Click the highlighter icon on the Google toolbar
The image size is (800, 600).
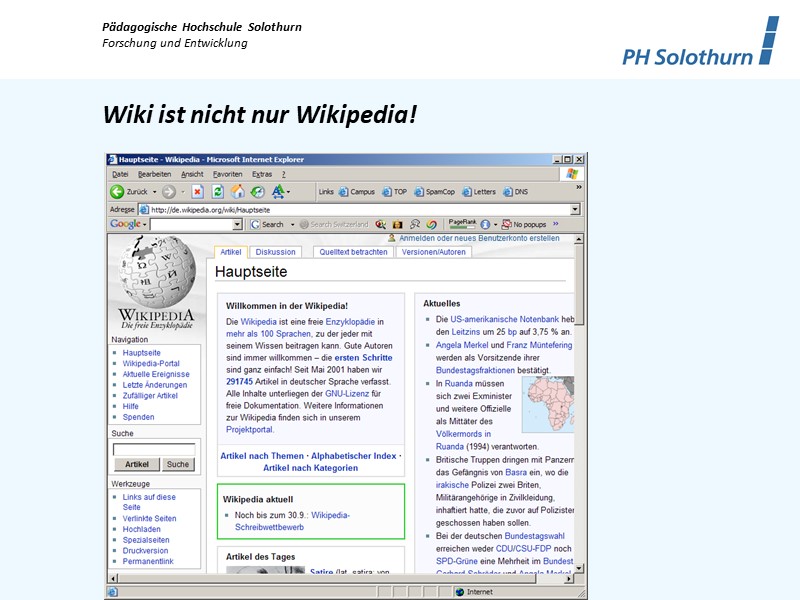430,224
